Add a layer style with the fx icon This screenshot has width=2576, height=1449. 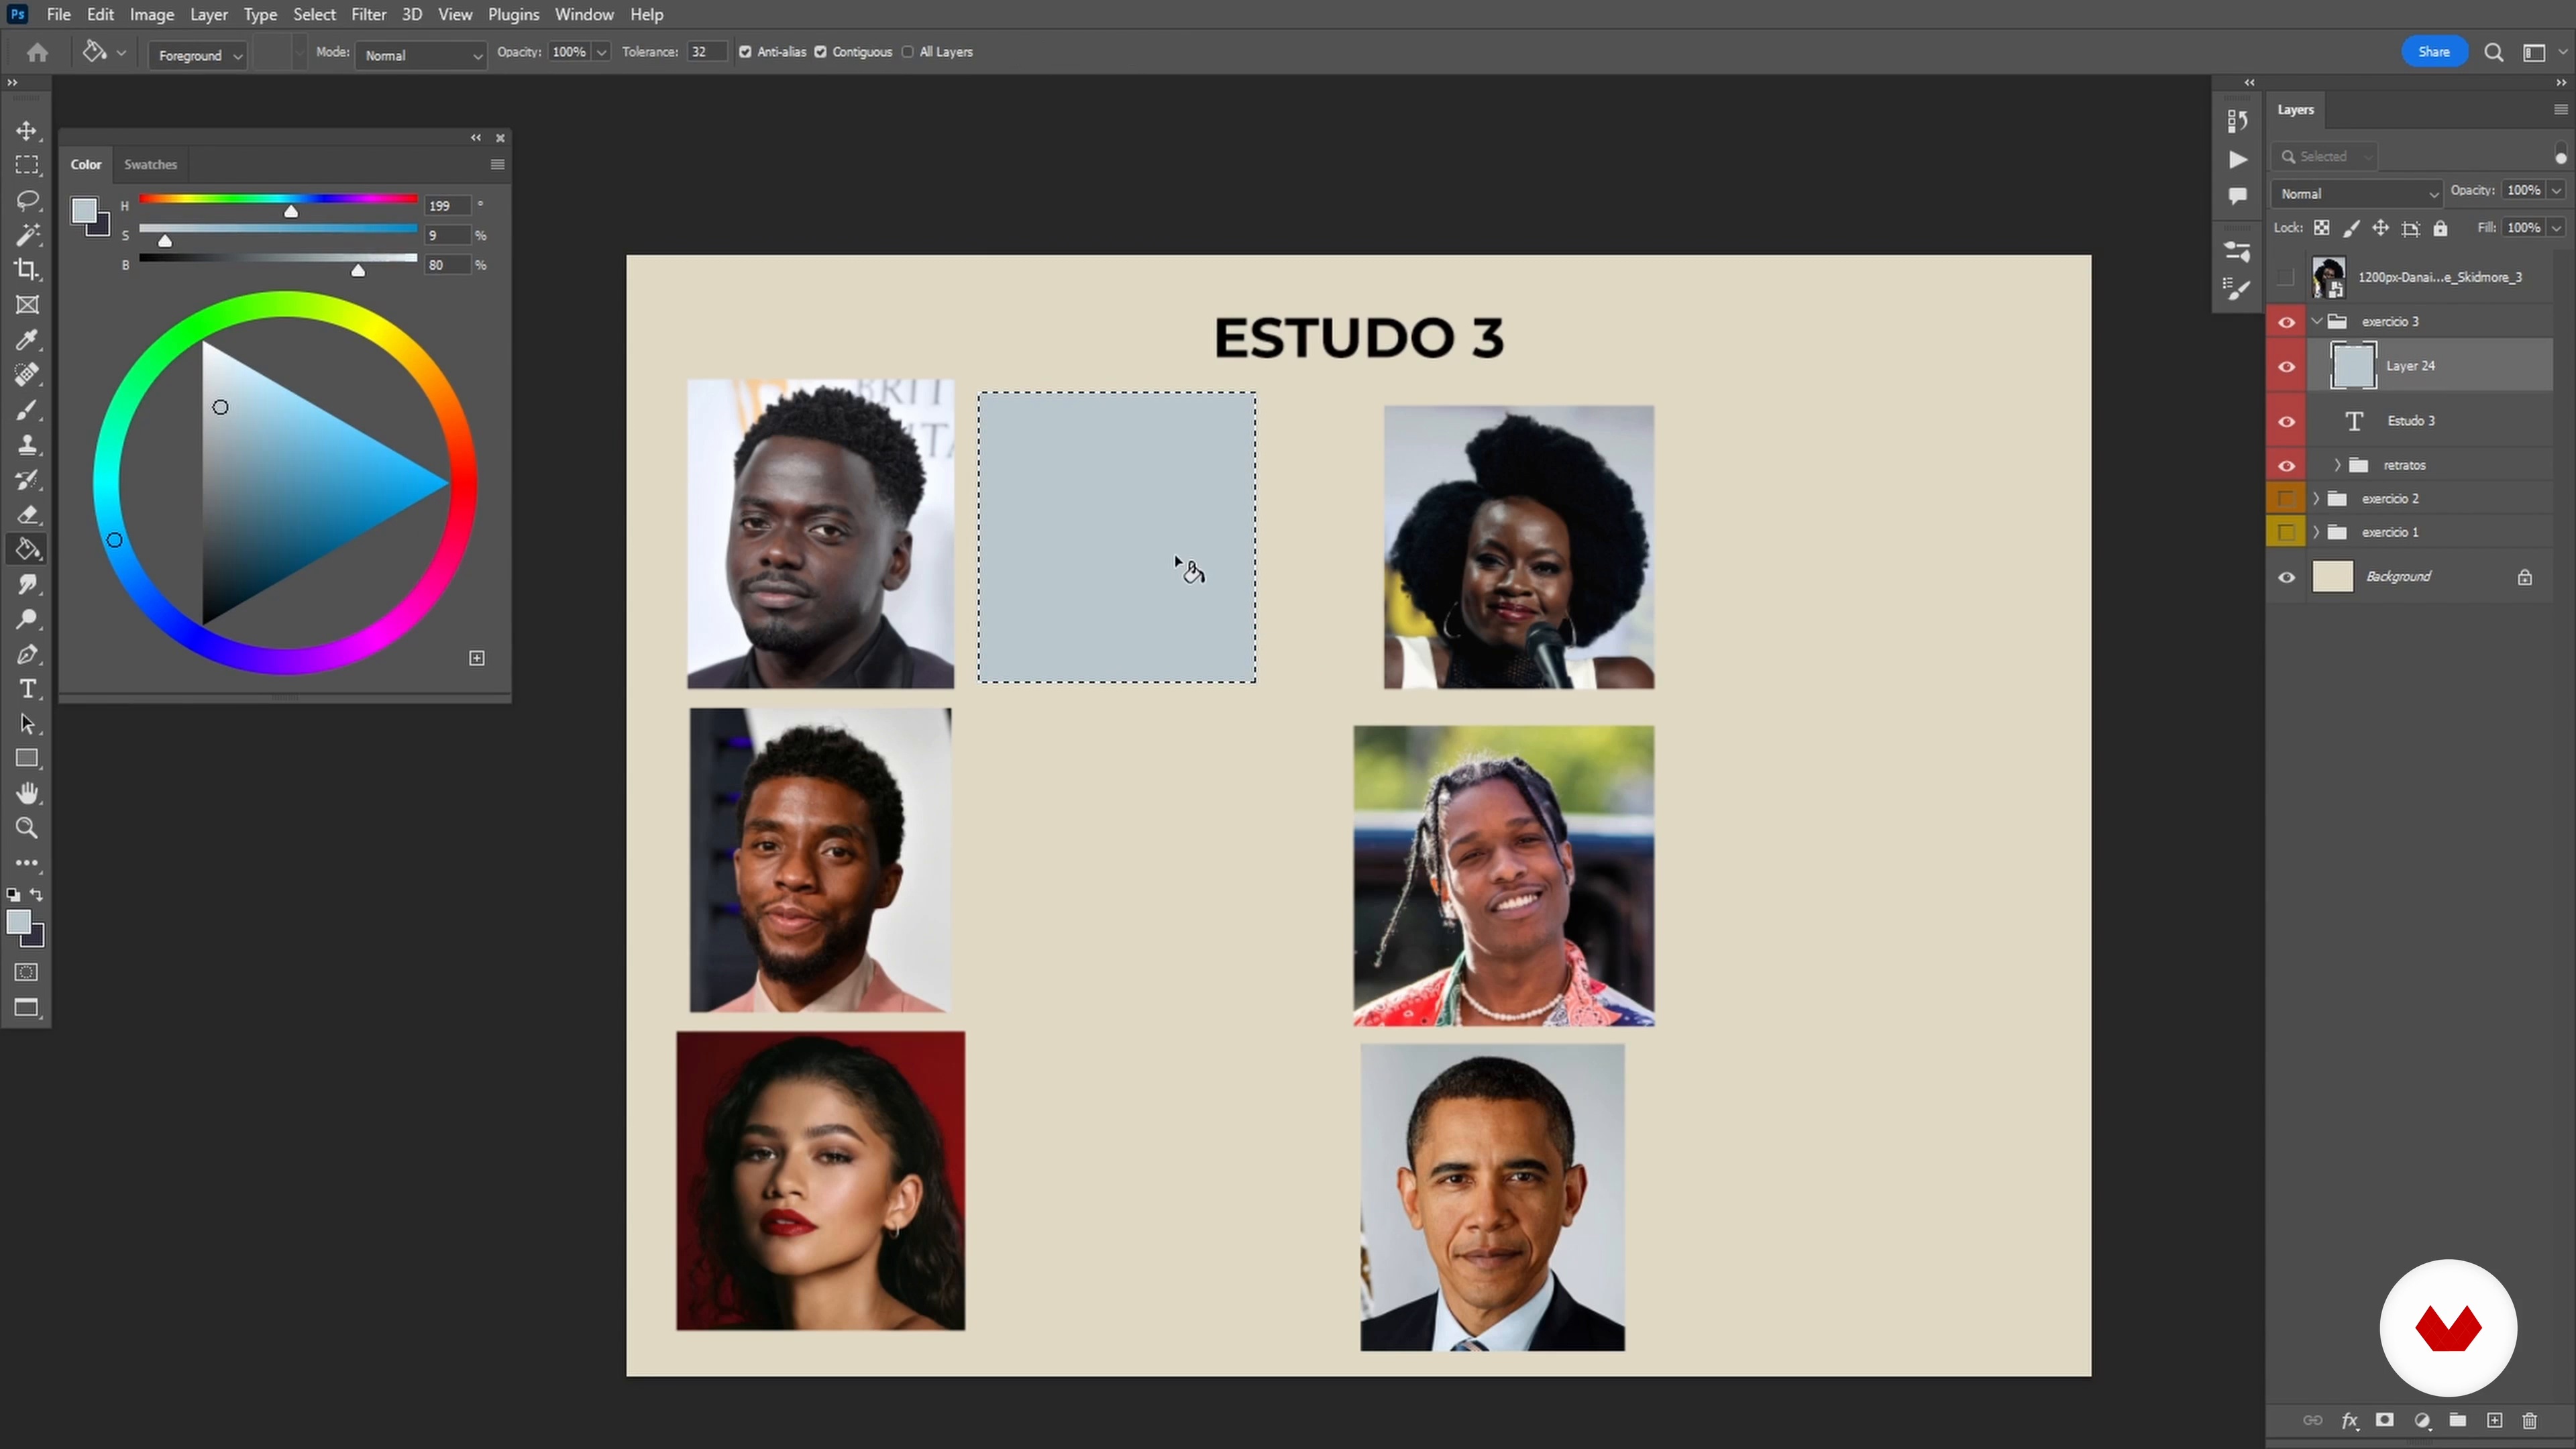2349,1420
